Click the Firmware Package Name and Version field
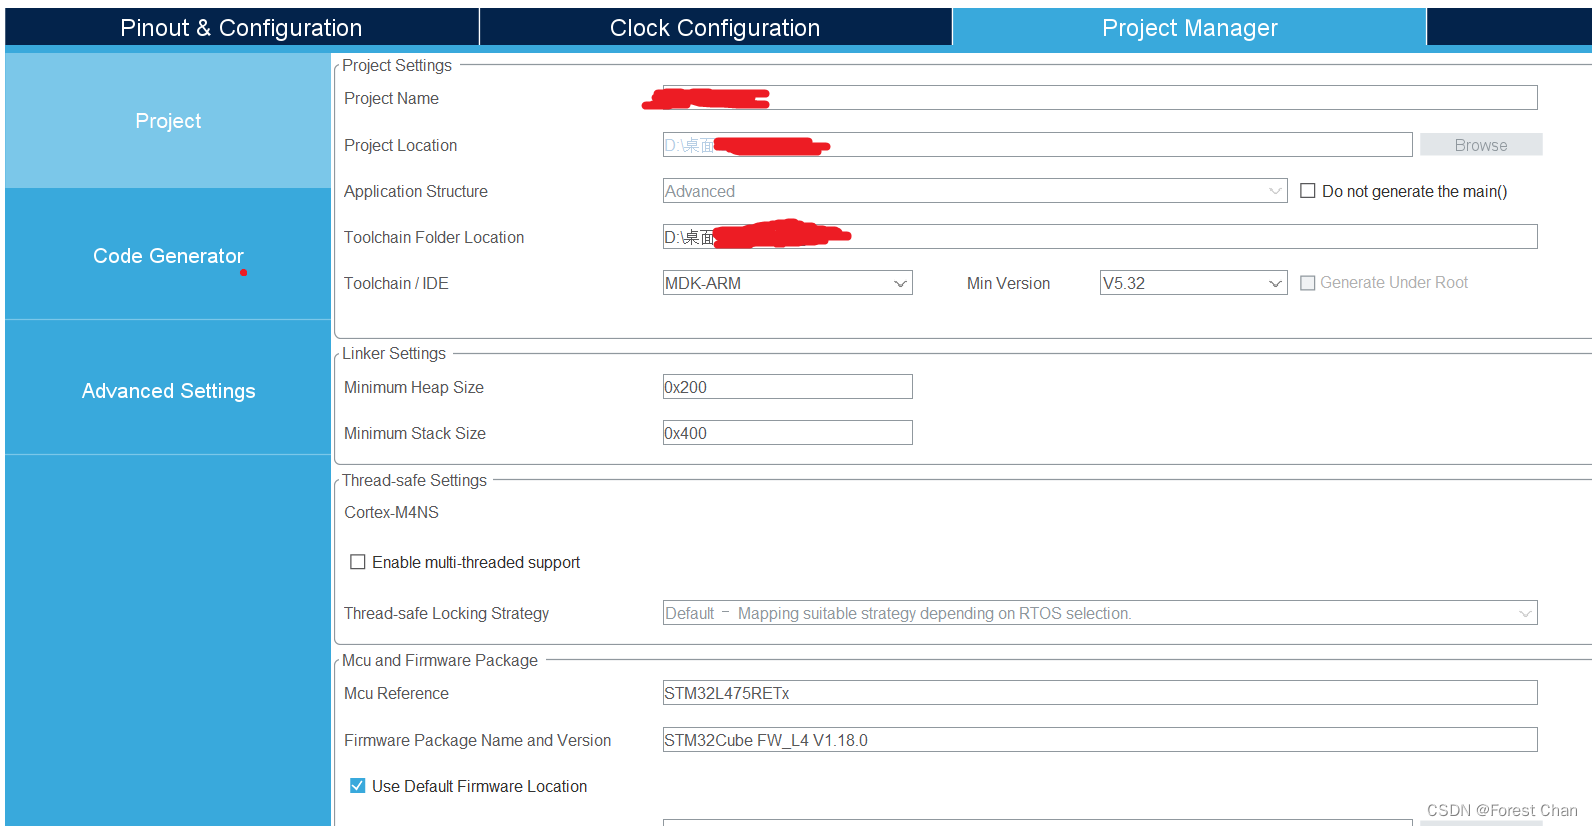 click(1100, 740)
